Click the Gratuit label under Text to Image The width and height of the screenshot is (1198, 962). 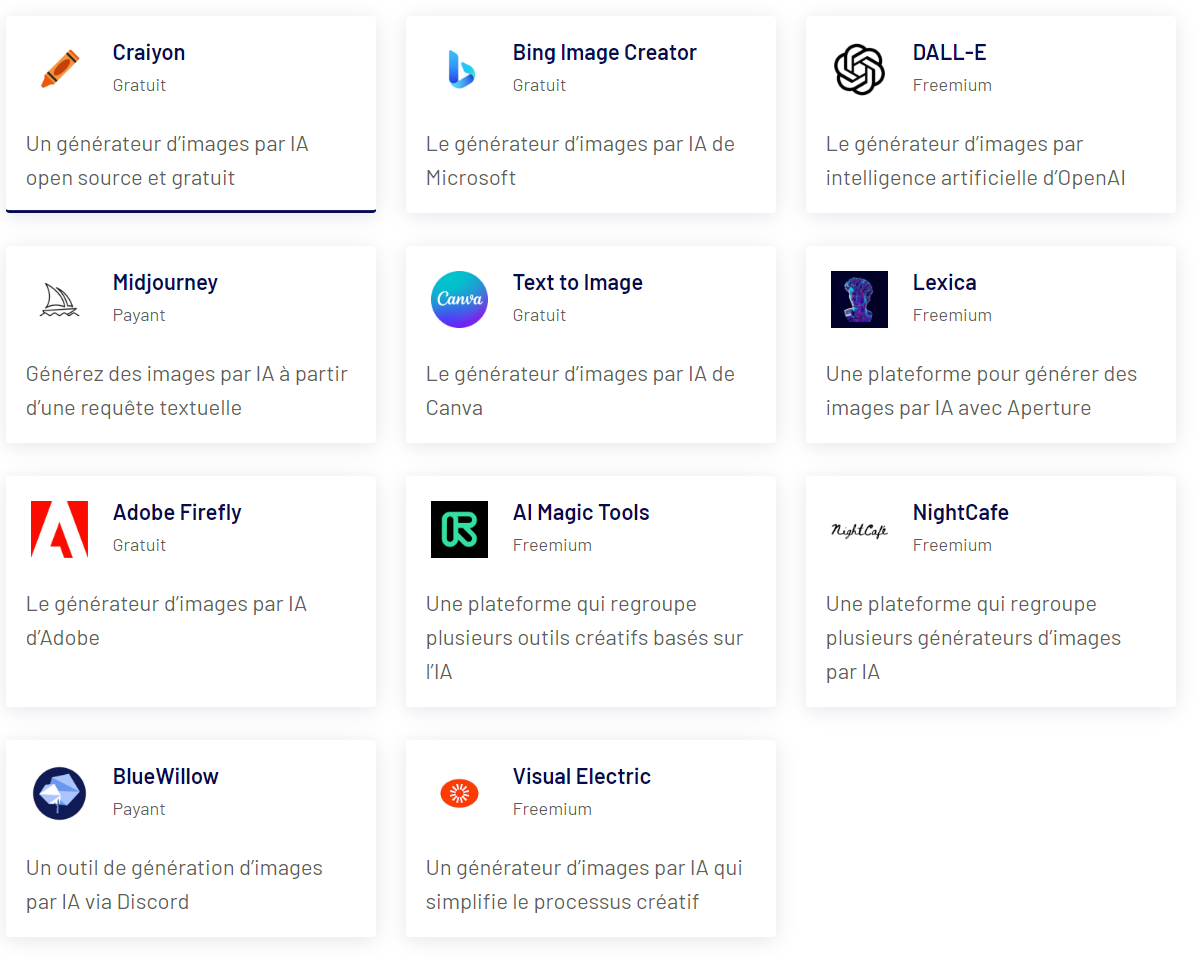pos(539,316)
